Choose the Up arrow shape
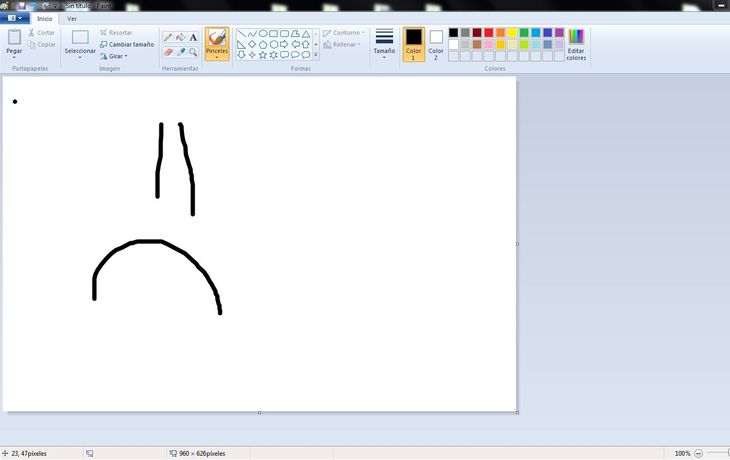 click(306, 44)
